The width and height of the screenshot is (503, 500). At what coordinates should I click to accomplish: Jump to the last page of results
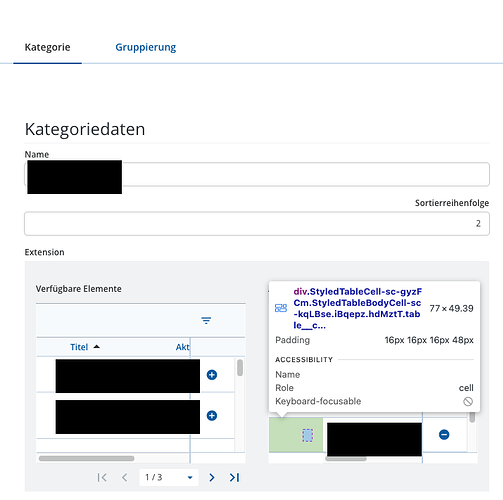click(234, 477)
